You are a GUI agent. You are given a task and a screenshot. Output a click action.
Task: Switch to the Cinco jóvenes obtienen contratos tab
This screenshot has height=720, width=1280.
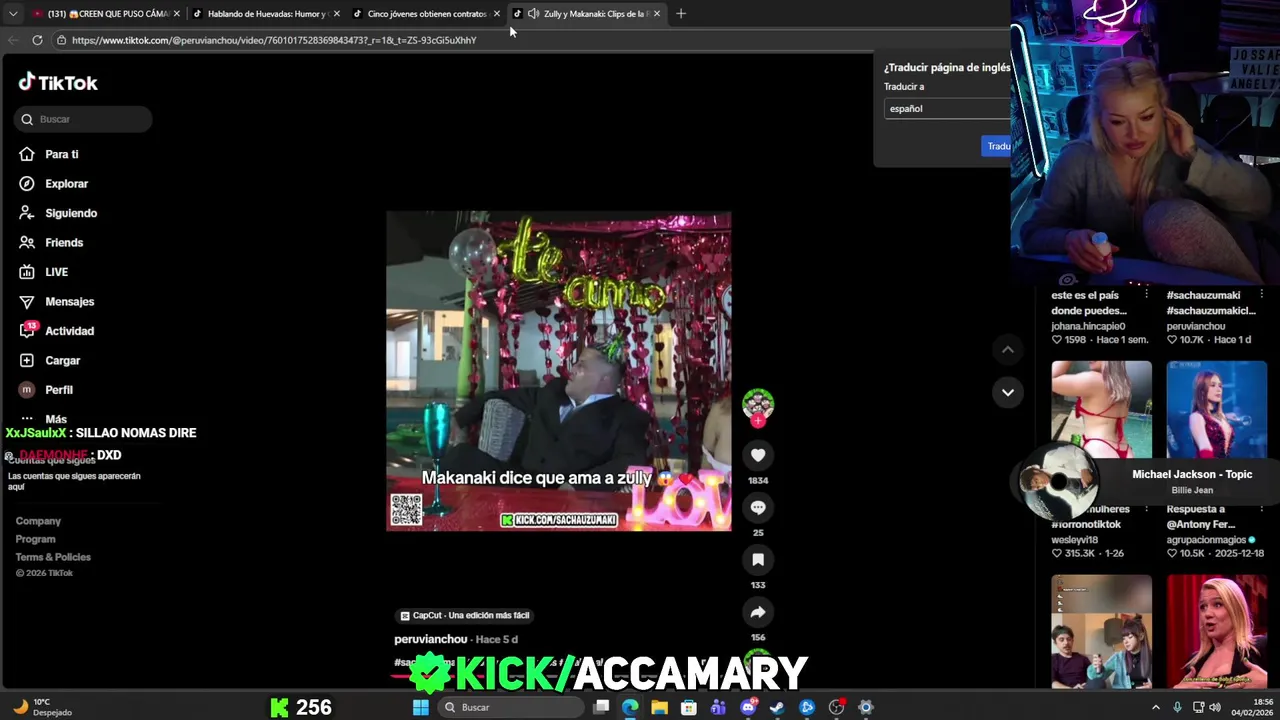(426, 14)
